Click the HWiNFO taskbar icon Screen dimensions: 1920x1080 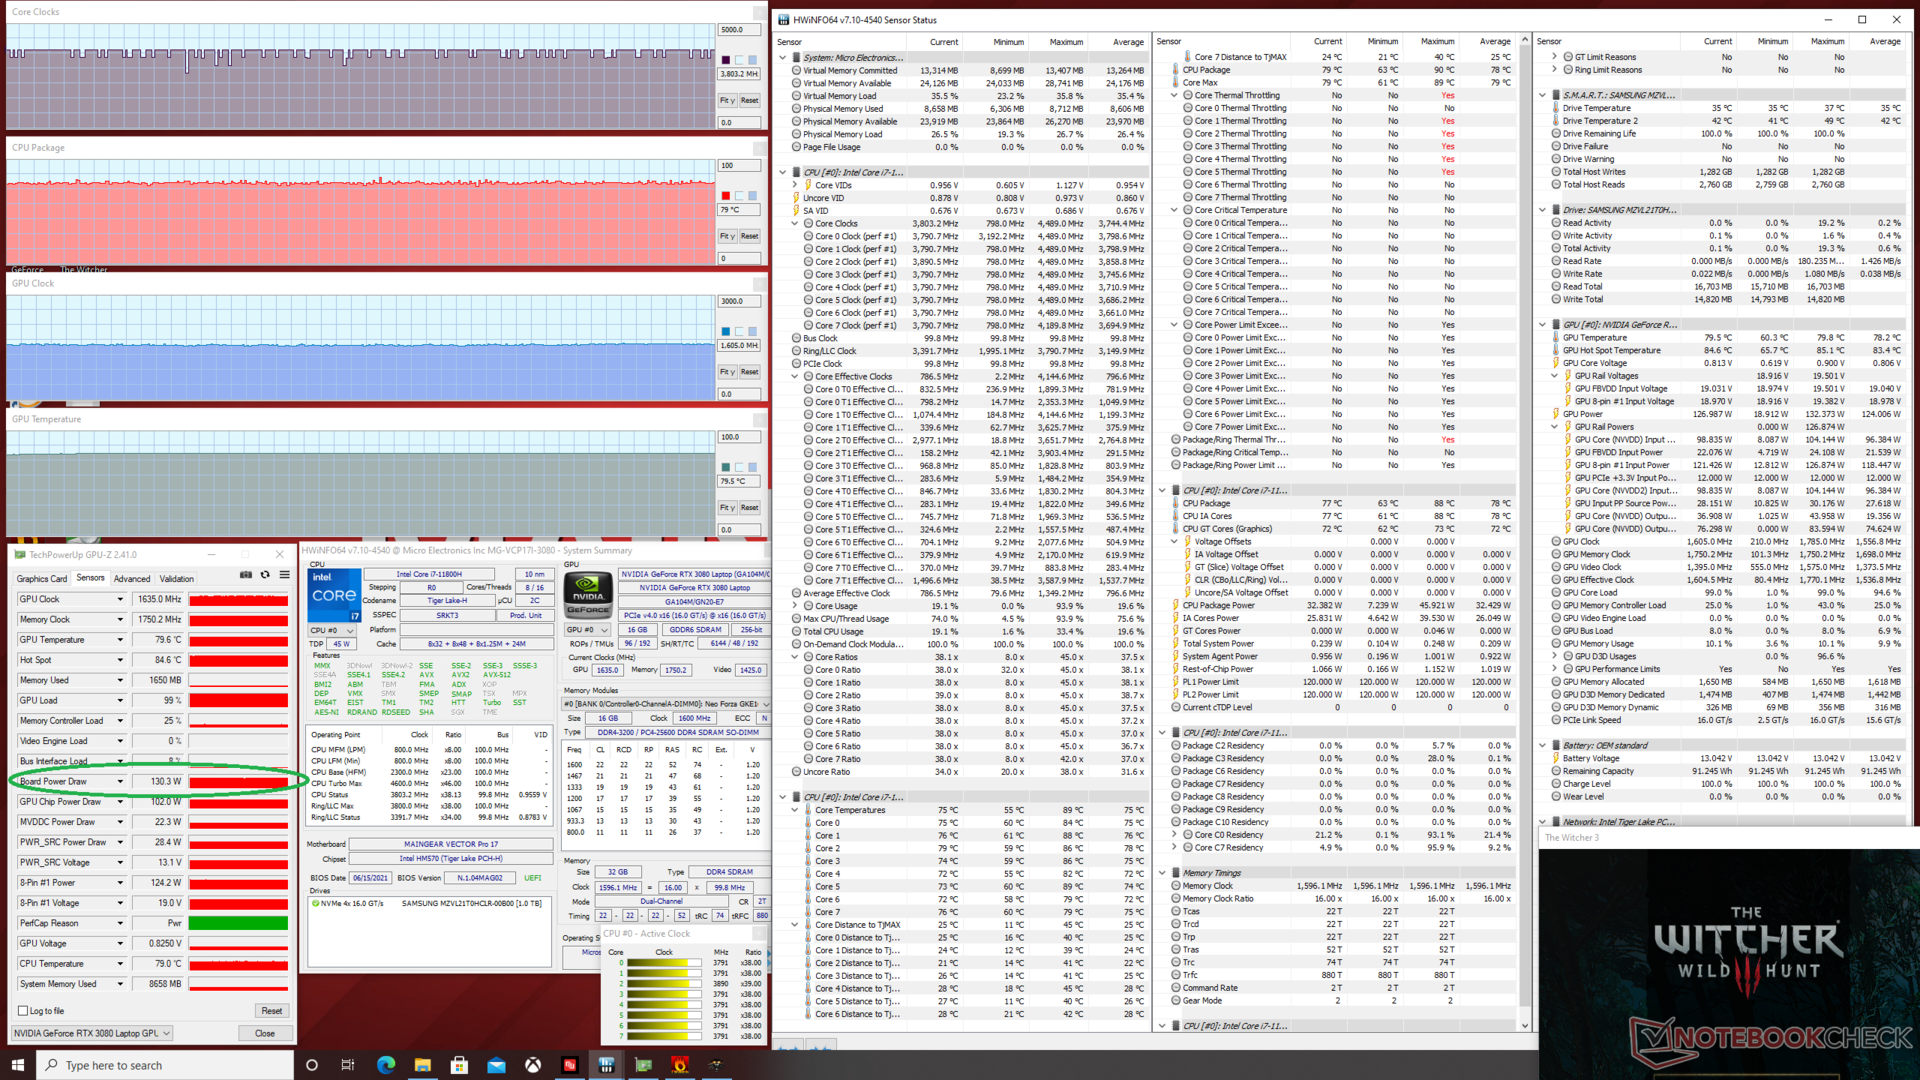606,1065
